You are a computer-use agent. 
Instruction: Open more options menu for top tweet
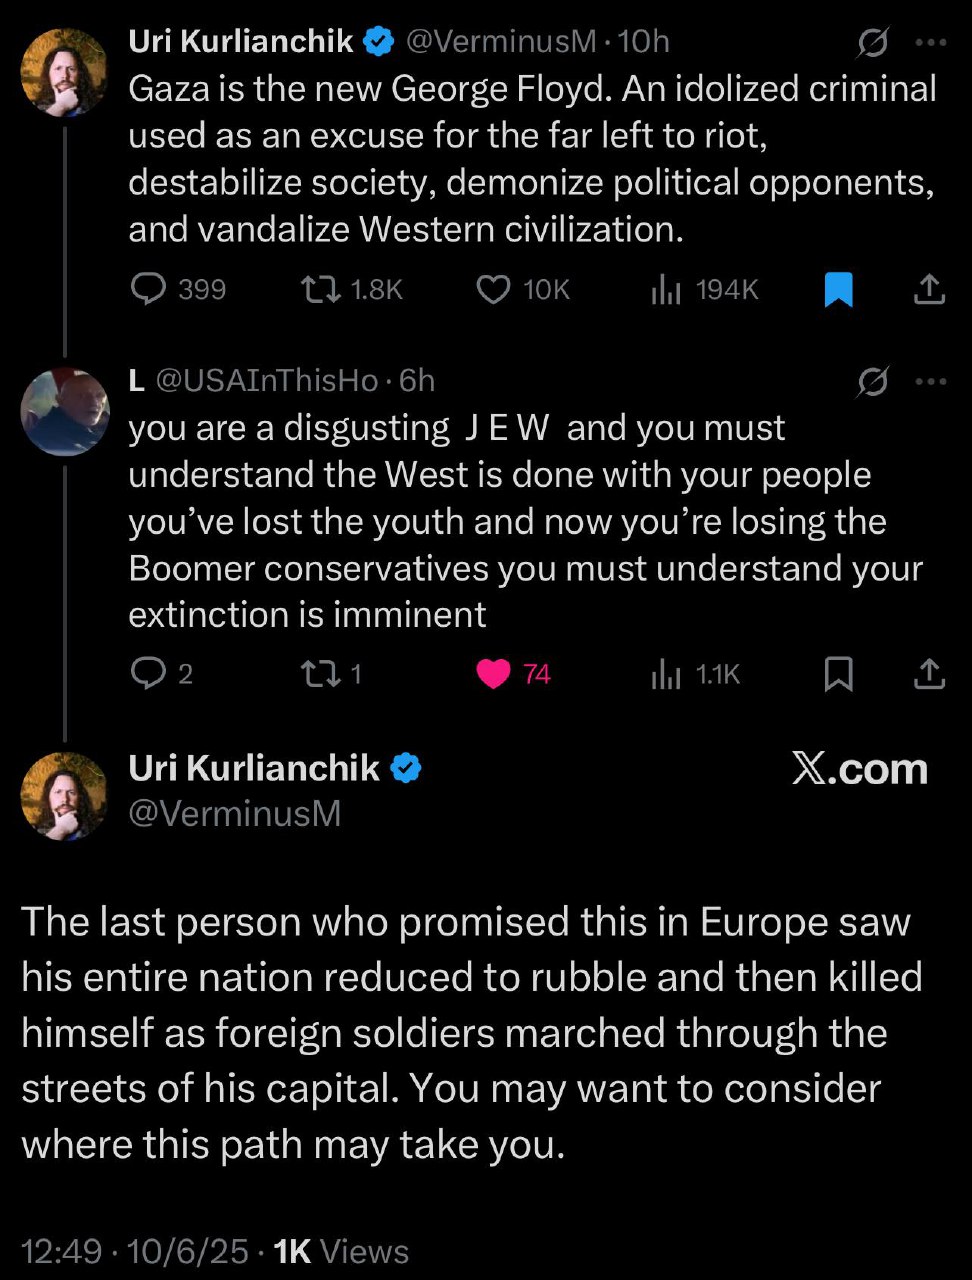pyautogui.click(x=930, y=42)
